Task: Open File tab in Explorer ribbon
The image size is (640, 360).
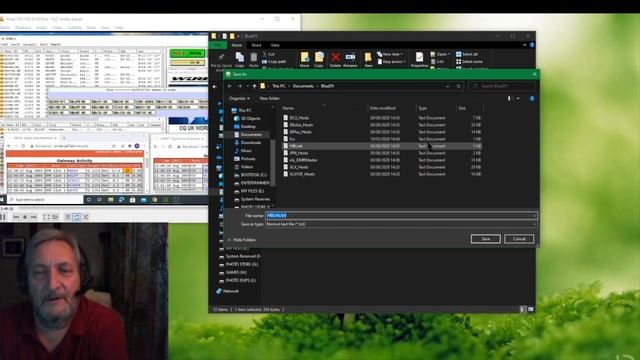Action: pos(218,45)
